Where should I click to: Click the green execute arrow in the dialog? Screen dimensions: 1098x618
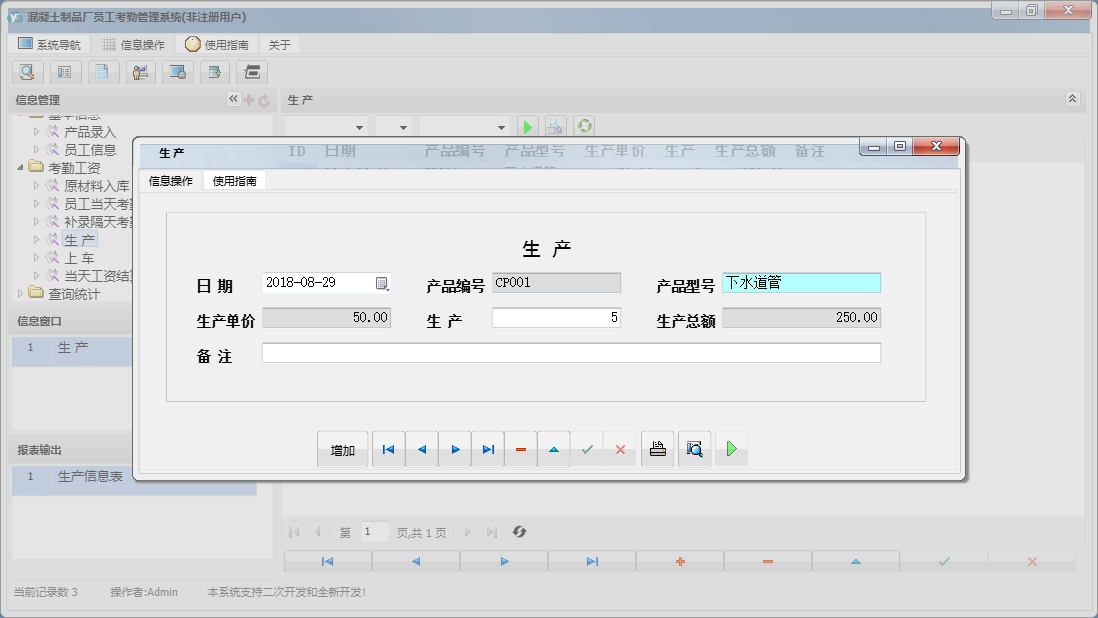(x=731, y=449)
